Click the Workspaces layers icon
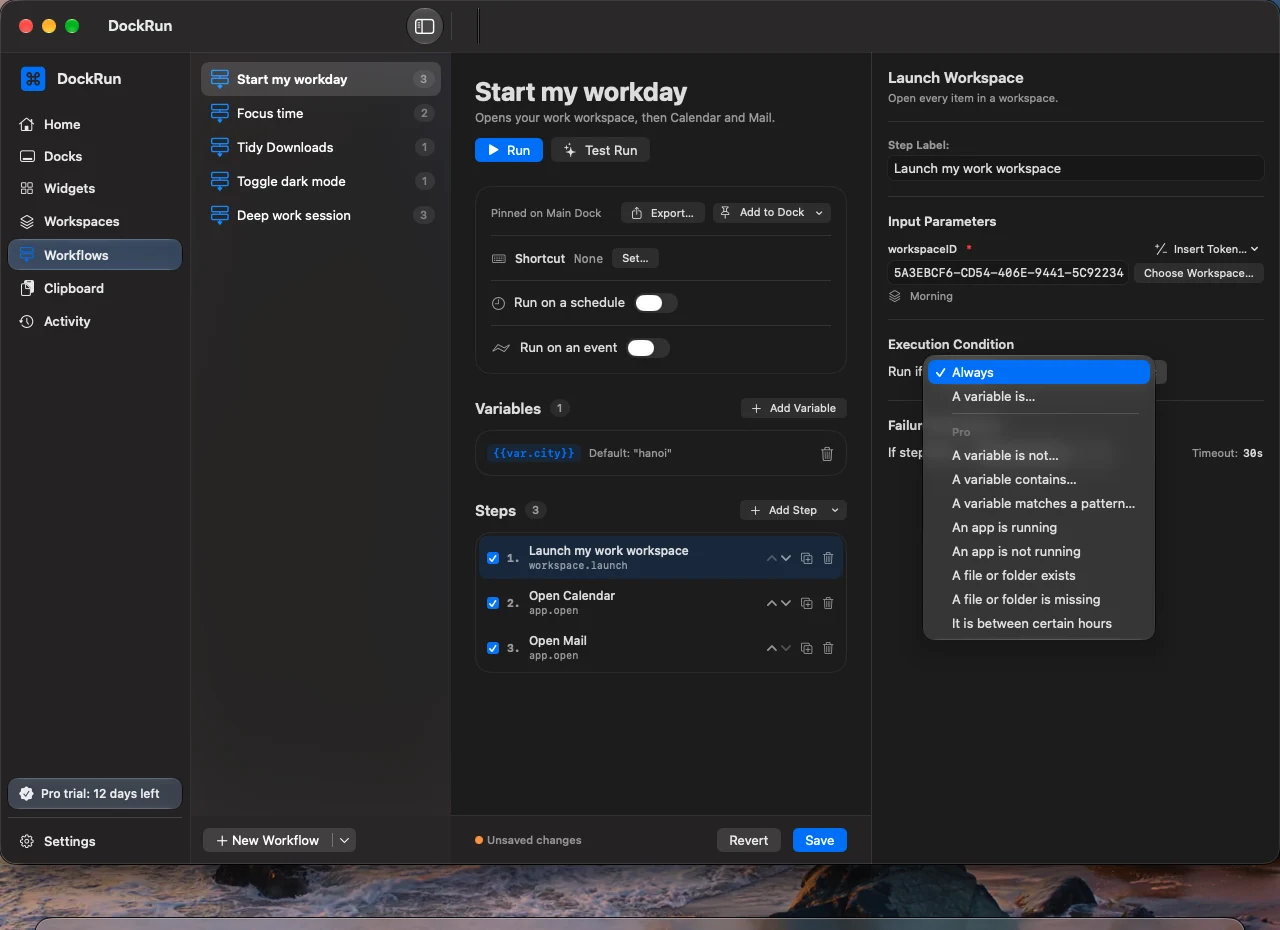 [x=27, y=221]
